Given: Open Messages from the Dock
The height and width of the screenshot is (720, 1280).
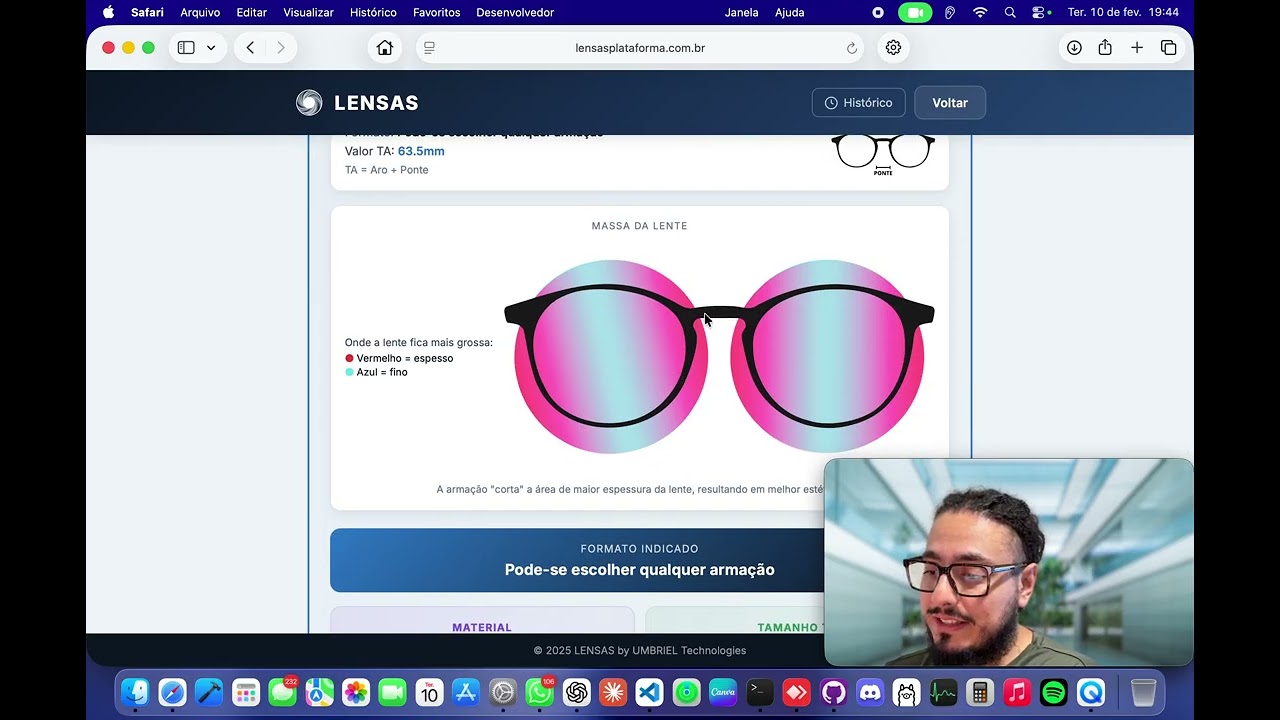Looking at the screenshot, I should pos(283,692).
